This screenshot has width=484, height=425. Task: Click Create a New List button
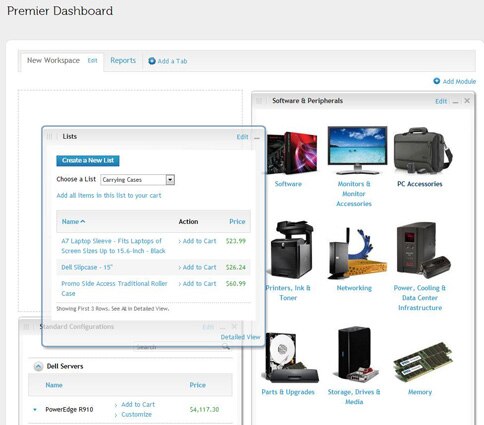point(88,161)
